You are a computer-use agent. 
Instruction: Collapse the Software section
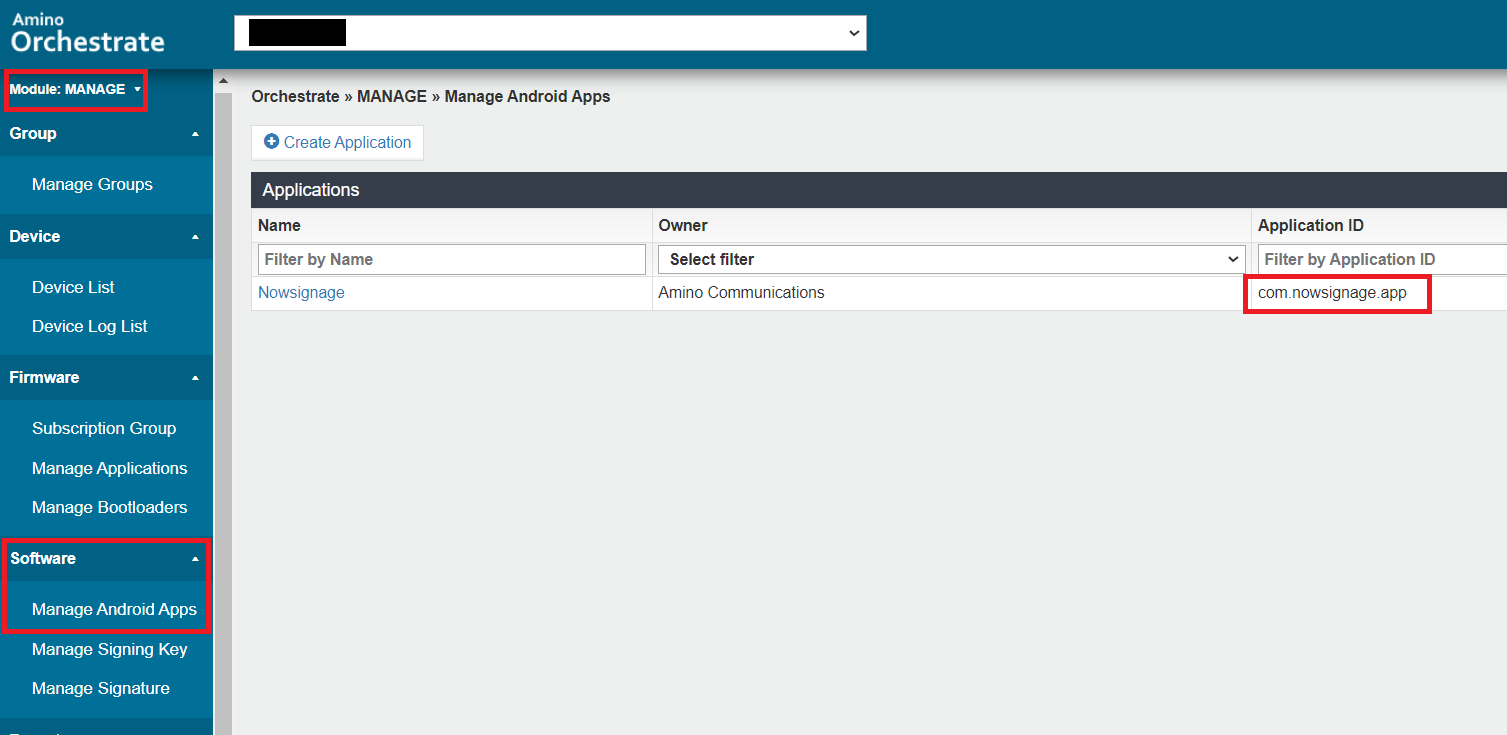[x=106, y=558]
